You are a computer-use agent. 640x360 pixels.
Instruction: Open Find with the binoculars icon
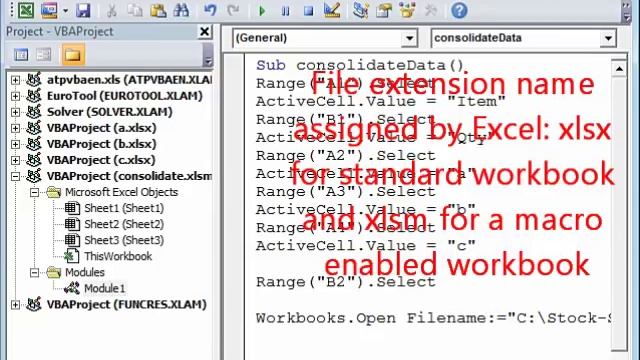pyautogui.click(x=181, y=10)
